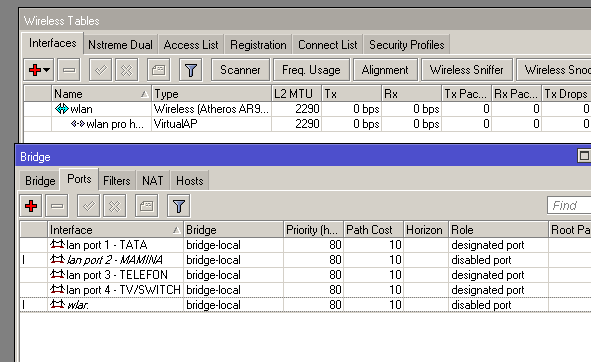Select the lan port 1 - TATA row
This screenshot has width=591, height=362.
pos(305,245)
